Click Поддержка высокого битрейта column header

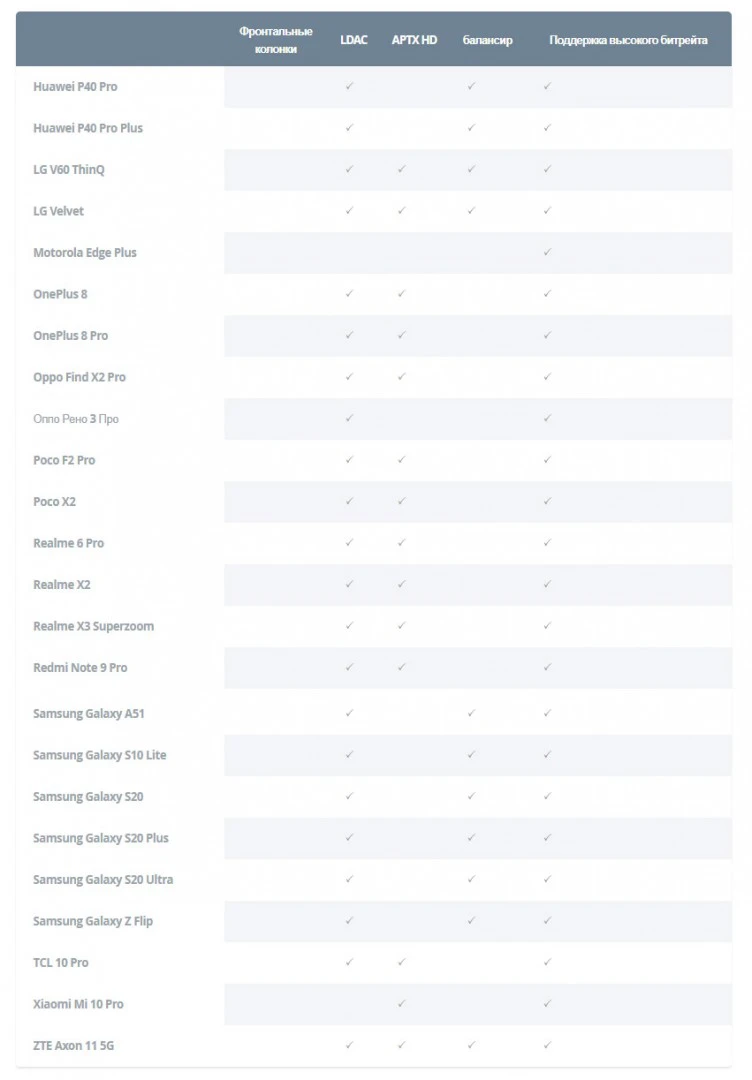pos(628,41)
